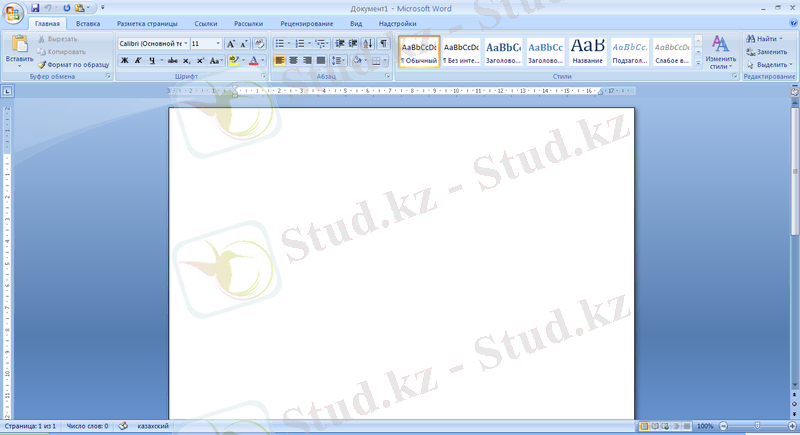Screen dimensions: 800x435
Task: Activate Формат по образцу painter
Action: coord(73,65)
